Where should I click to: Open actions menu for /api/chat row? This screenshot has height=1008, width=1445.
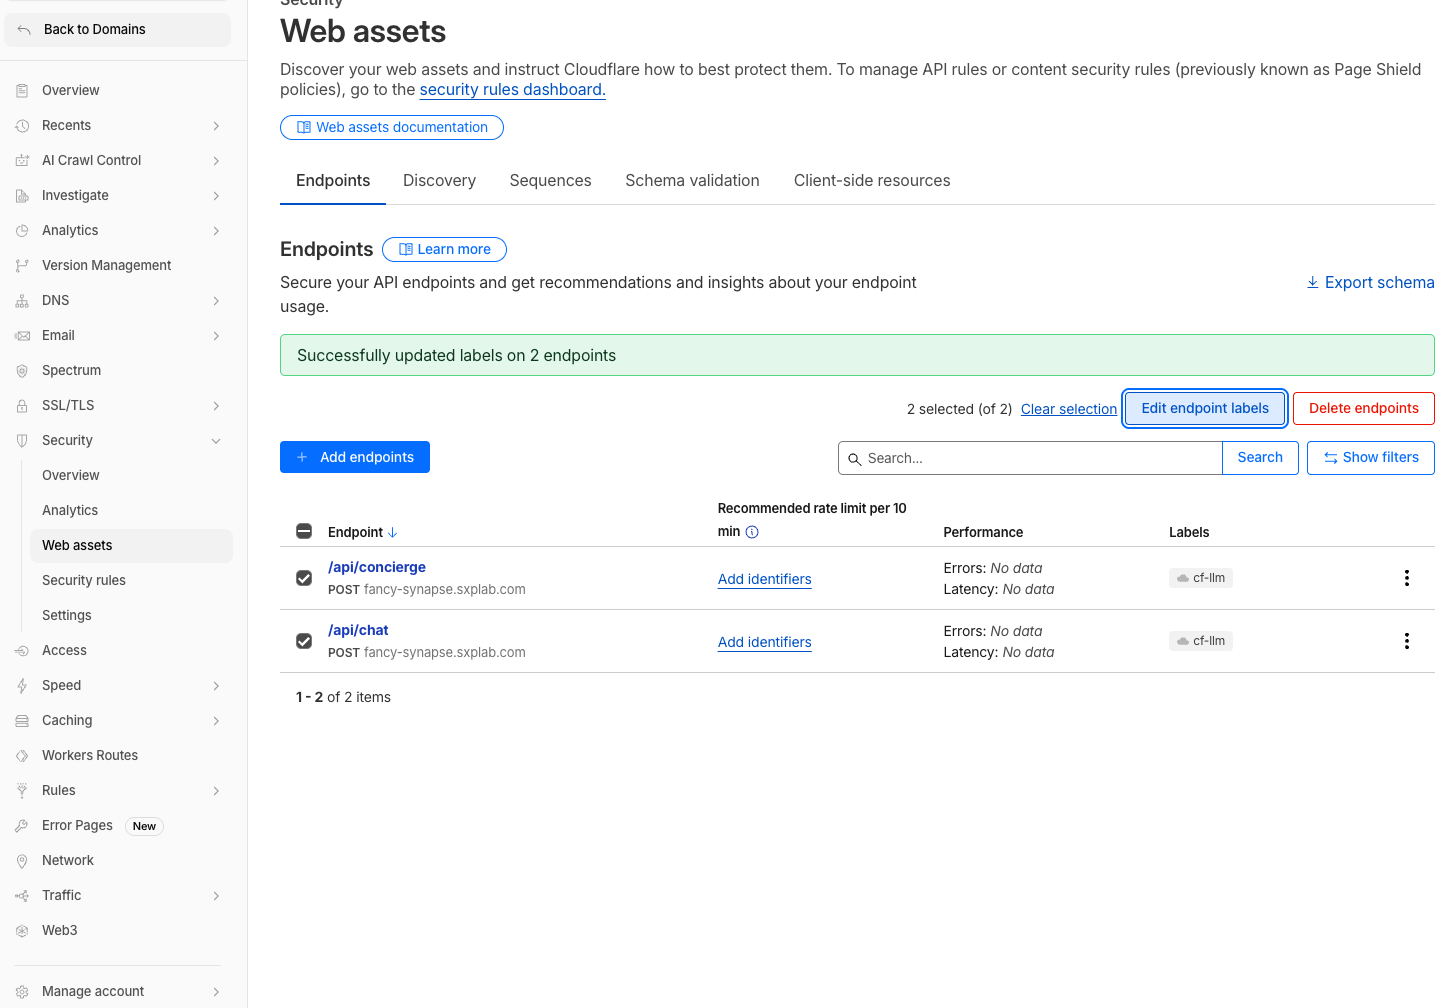point(1406,641)
